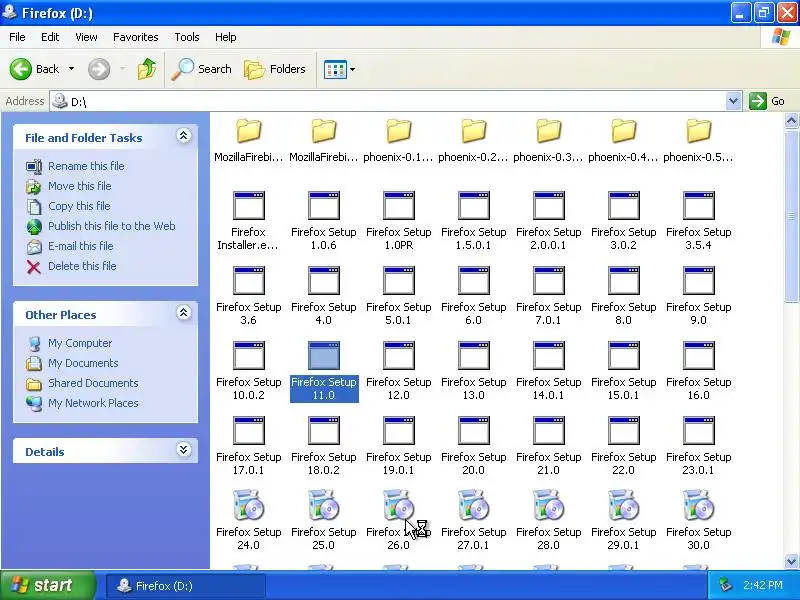The width and height of the screenshot is (800, 600).
Task: Select the Firefox Setup 4.0 icon
Action: click(323, 281)
